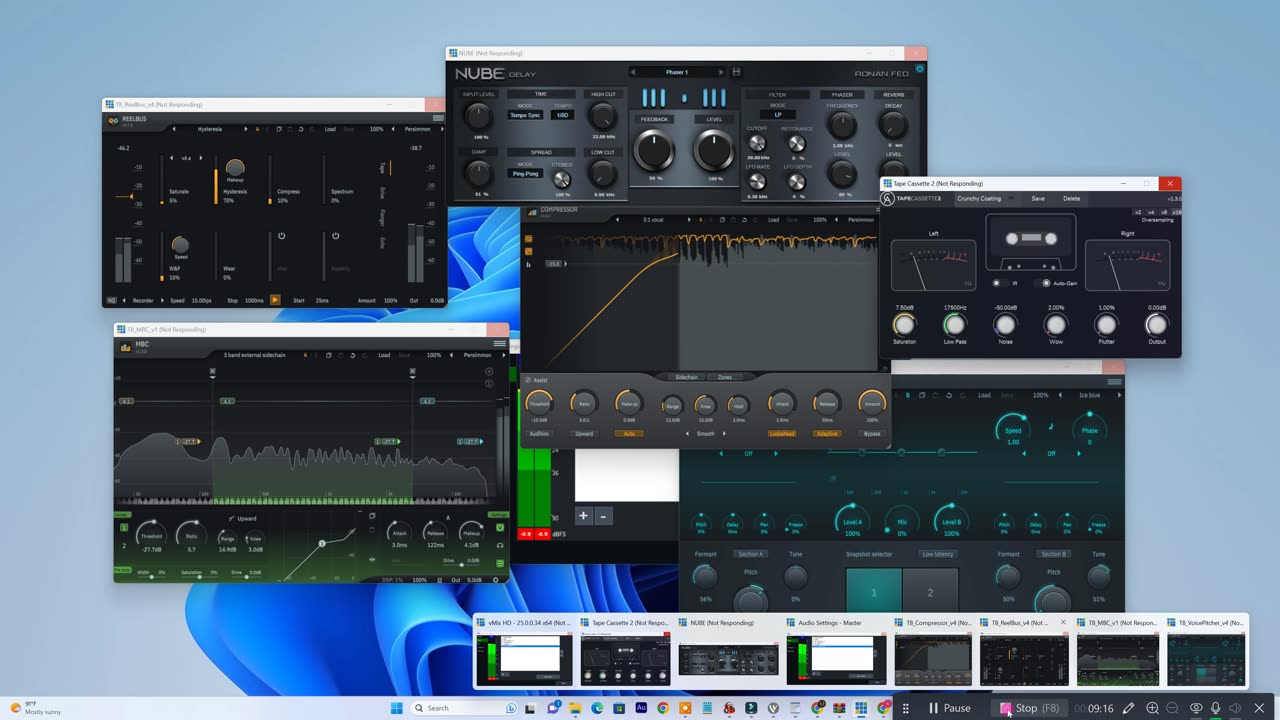The width and height of the screenshot is (1280, 720).
Task: Click the recorder drag handle dots
Action: (x=906, y=708)
